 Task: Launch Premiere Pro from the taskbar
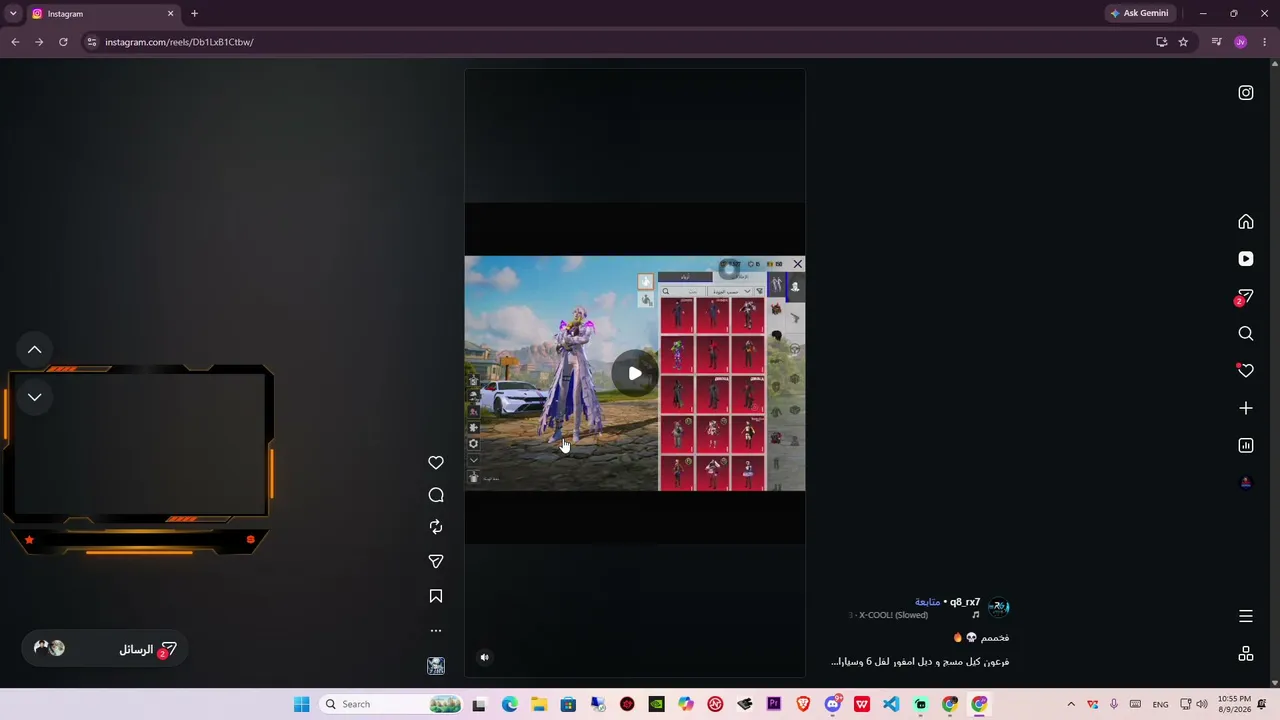click(x=774, y=704)
